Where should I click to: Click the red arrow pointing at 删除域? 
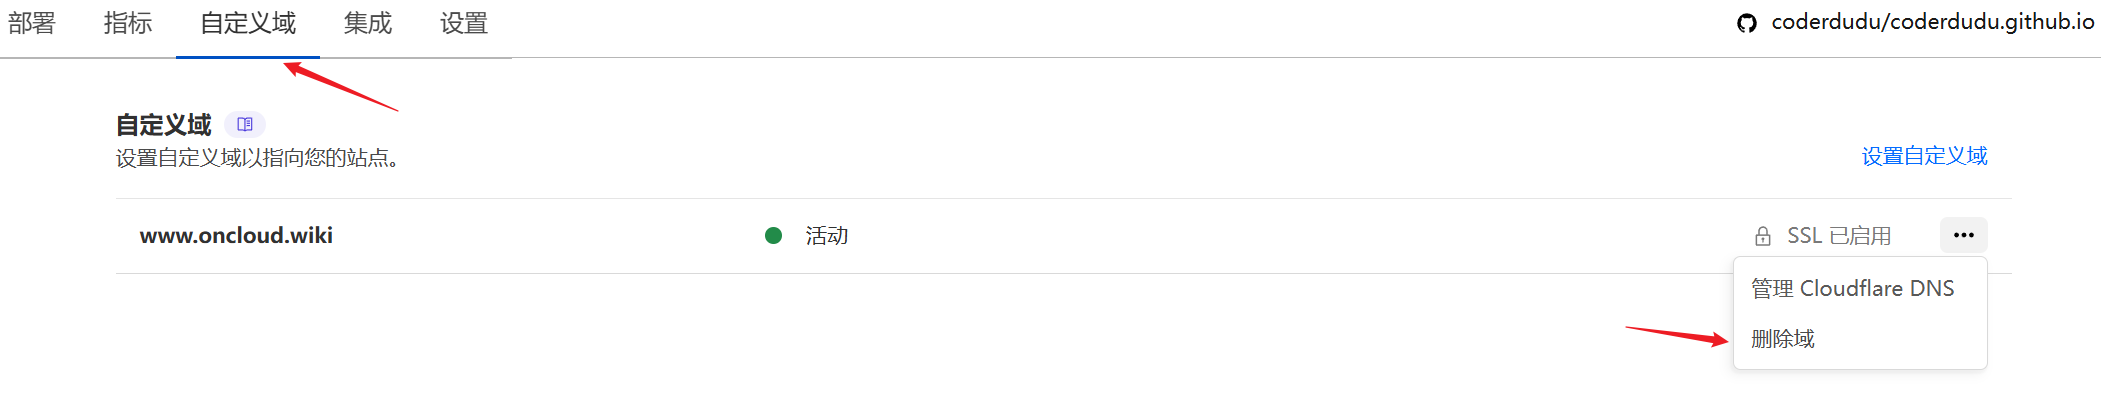[x=1676, y=335]
